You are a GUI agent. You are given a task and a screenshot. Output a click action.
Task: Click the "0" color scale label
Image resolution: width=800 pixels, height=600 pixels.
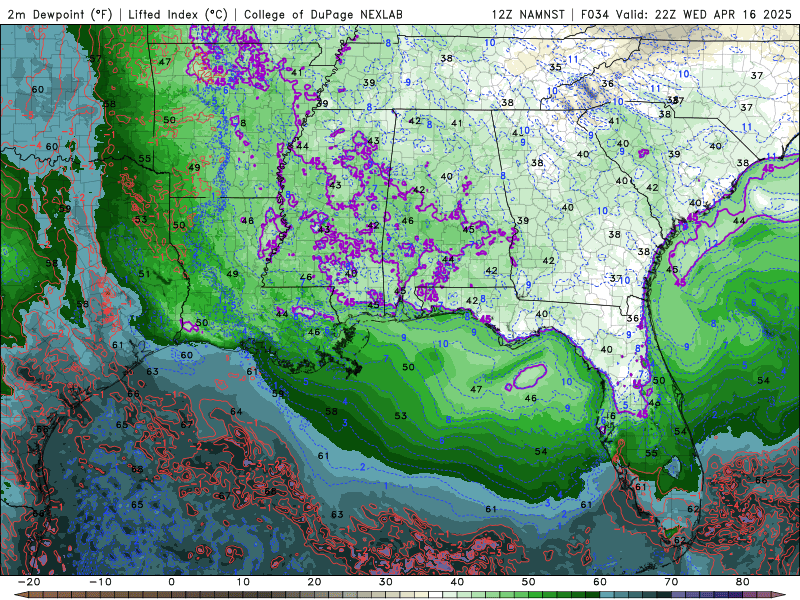(x=171, y=582)
